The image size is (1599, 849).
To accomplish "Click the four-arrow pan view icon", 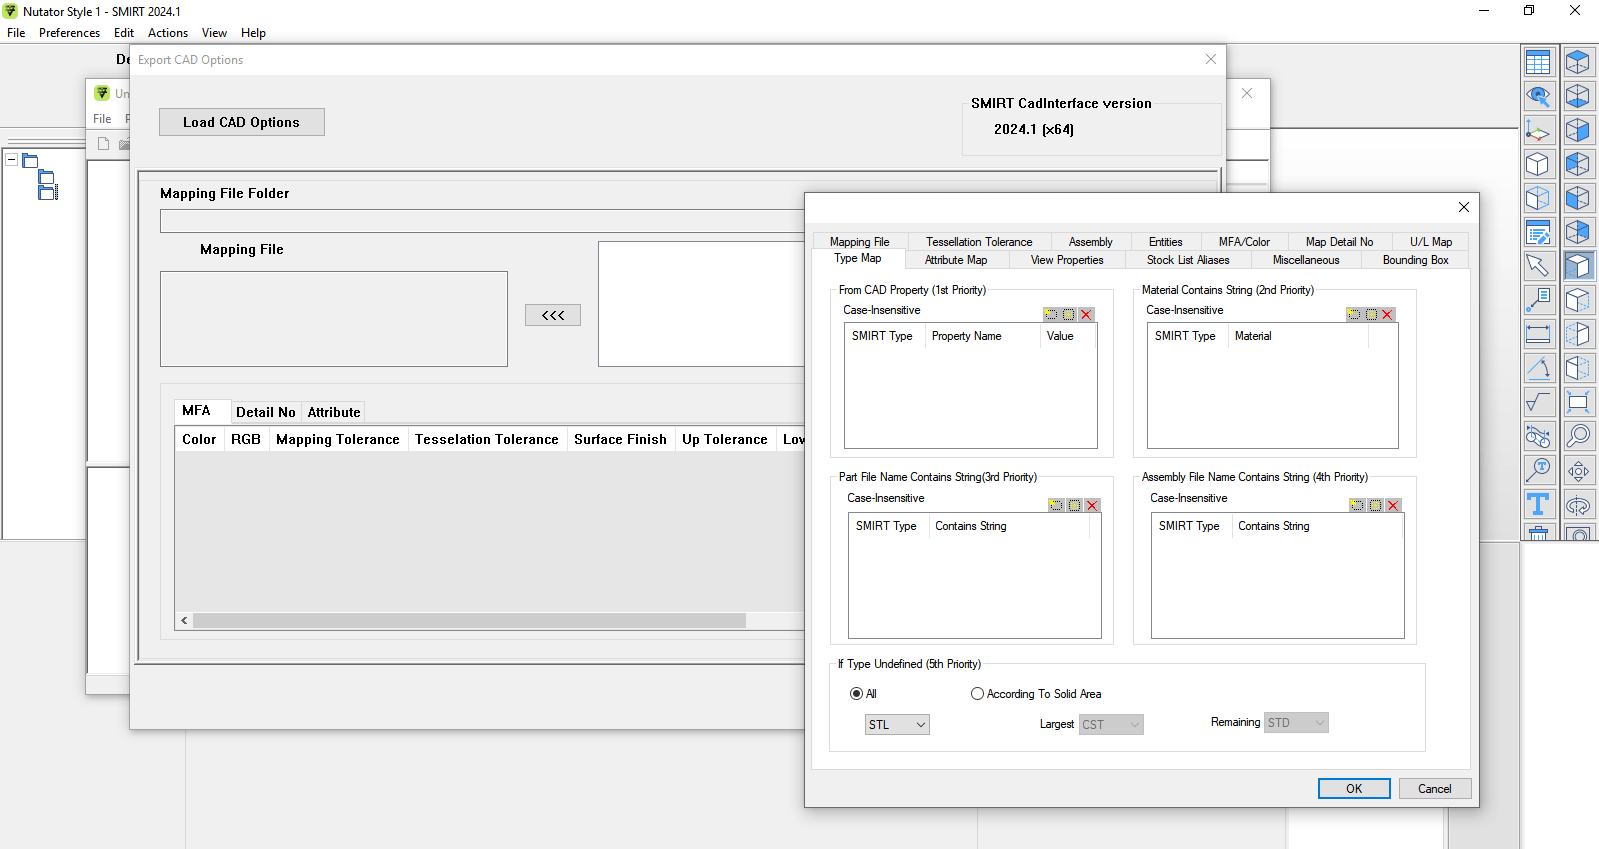I will (1578, 470).
